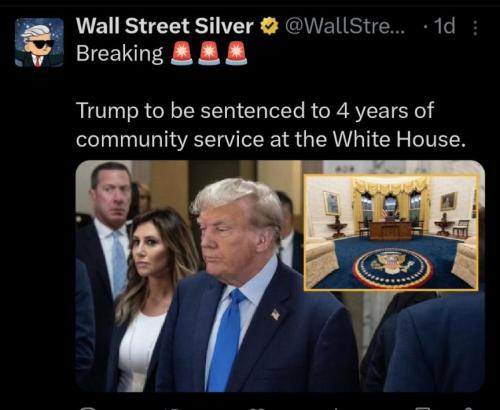Click the Wall Street Silver display name
500x410 pixels.
(165, 26)
